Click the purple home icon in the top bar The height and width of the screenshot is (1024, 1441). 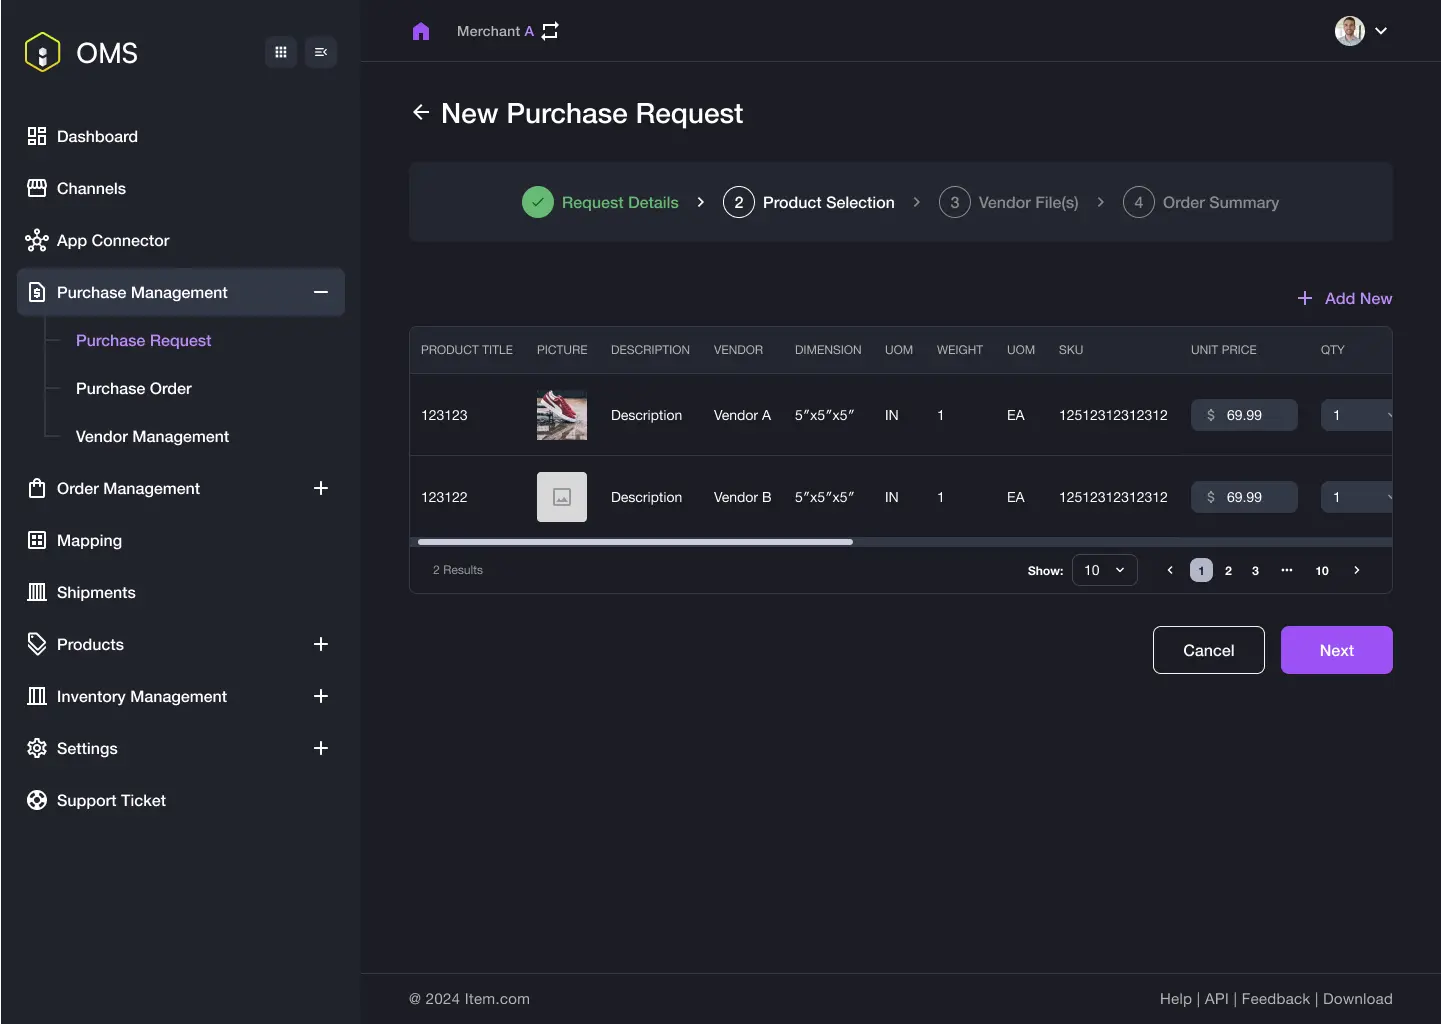pos(421,31)
